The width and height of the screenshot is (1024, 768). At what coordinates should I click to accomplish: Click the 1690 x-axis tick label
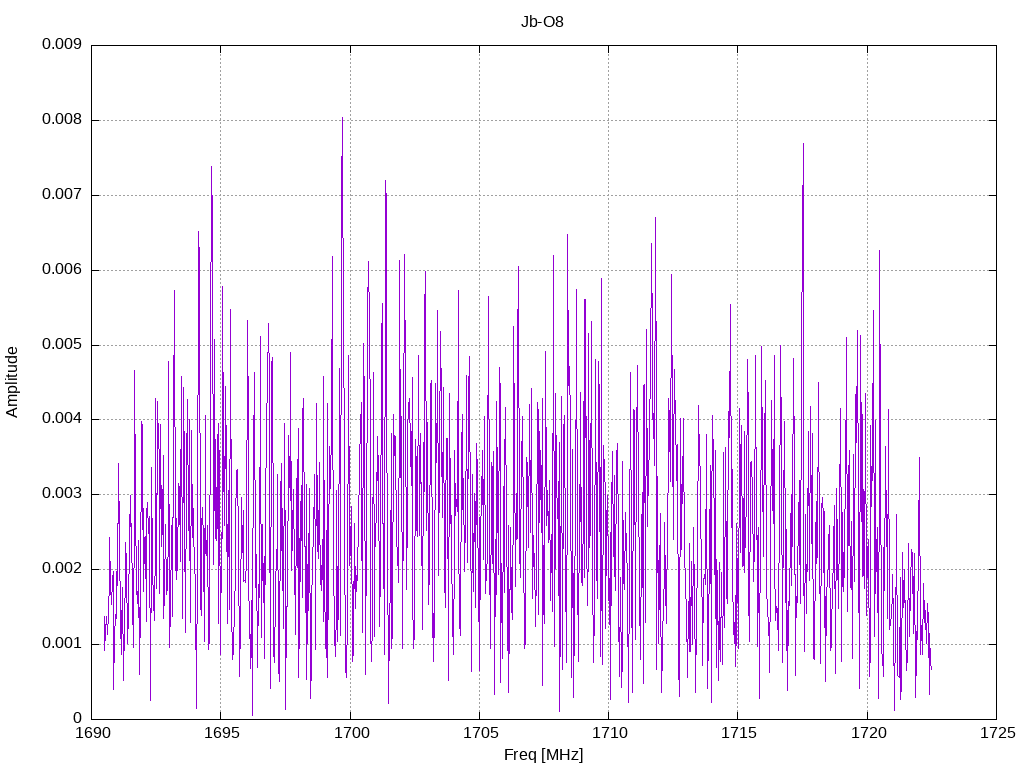93,733
